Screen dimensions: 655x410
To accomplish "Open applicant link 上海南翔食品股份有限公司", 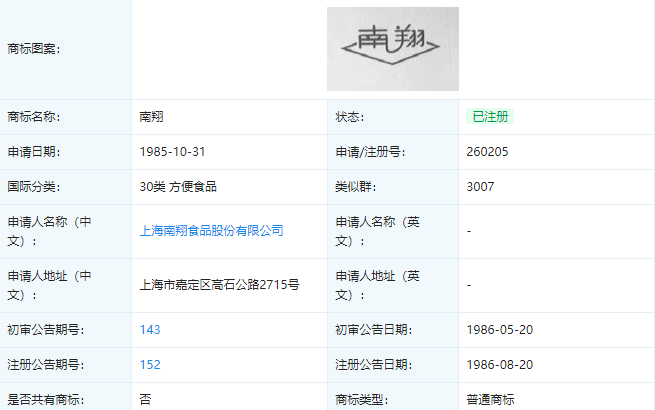I will pyautogui.click(x=211, y=231).
